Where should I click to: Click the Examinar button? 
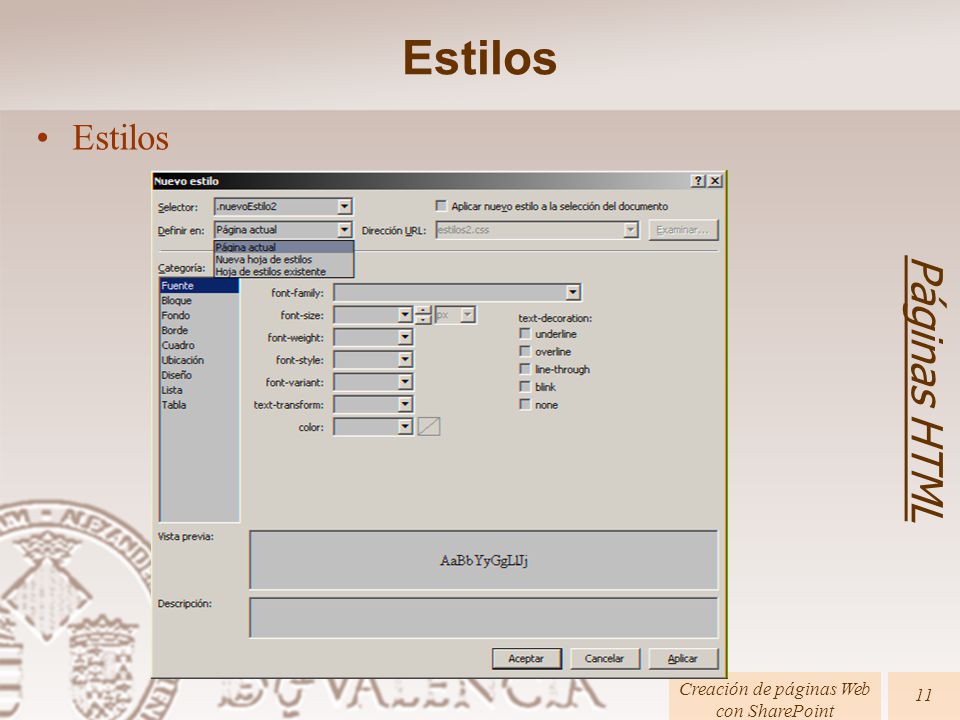pyautogui.click(x=683, y=230)
